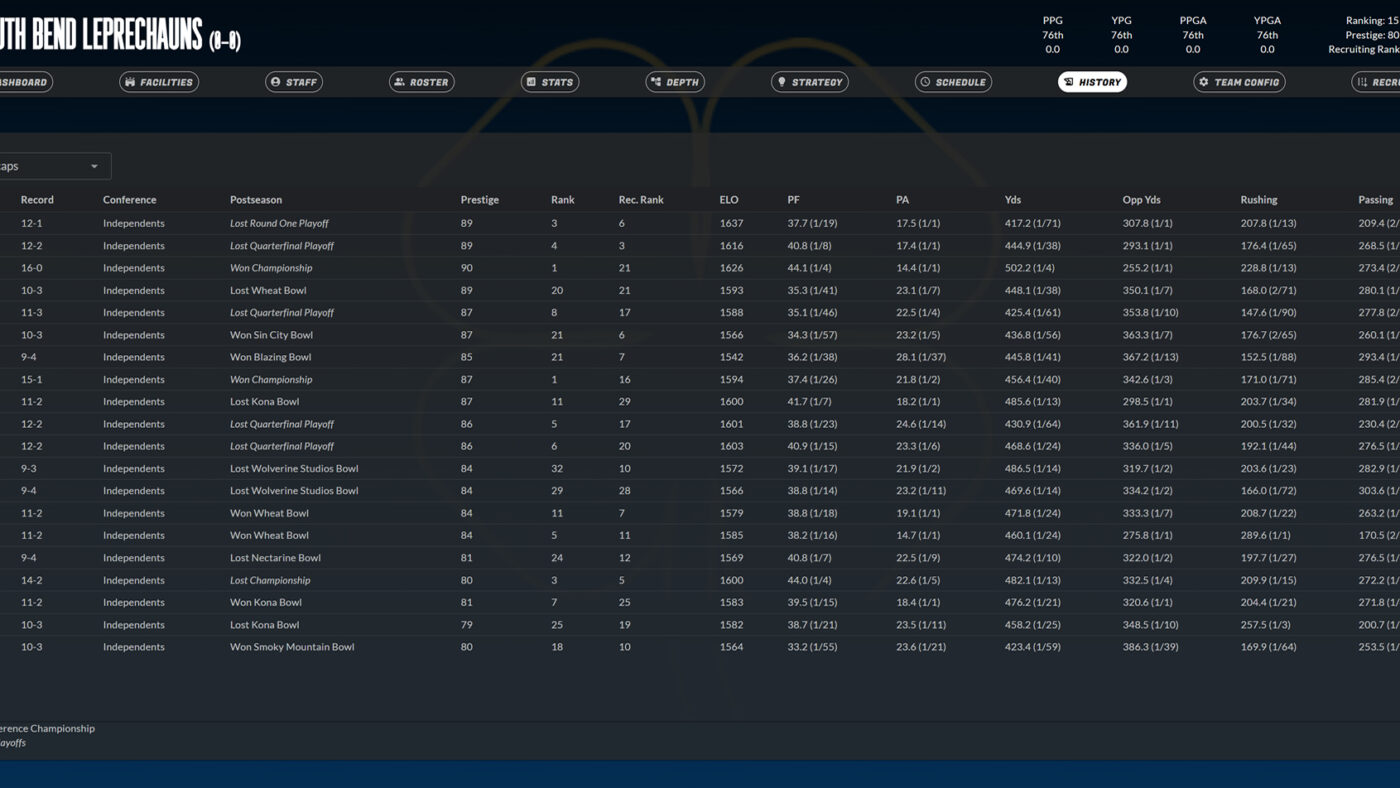Image resolution: width=1400 pixels, height=788 pixels.
Task: Click the lightbulb icon on the Strategy tab
Action: coord(782,82)
